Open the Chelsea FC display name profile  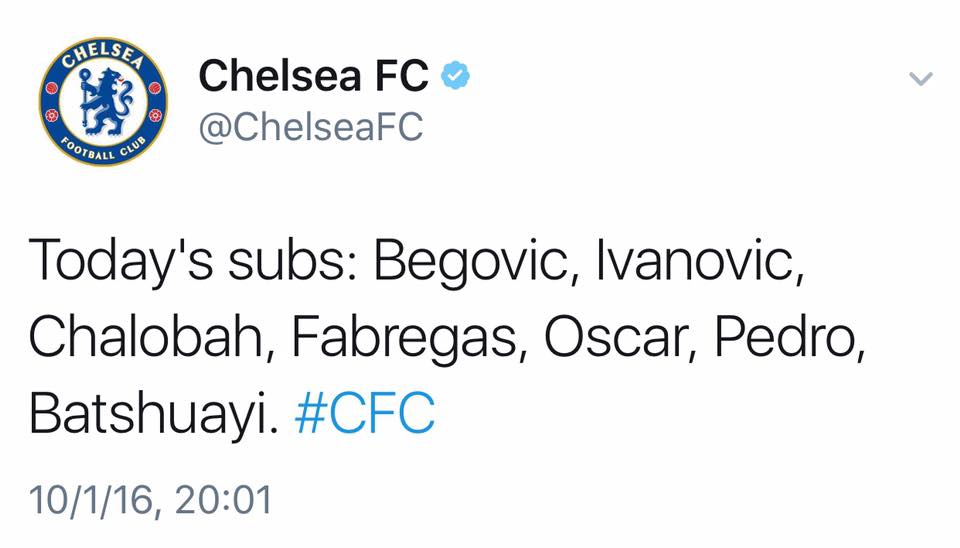point(314,75)
